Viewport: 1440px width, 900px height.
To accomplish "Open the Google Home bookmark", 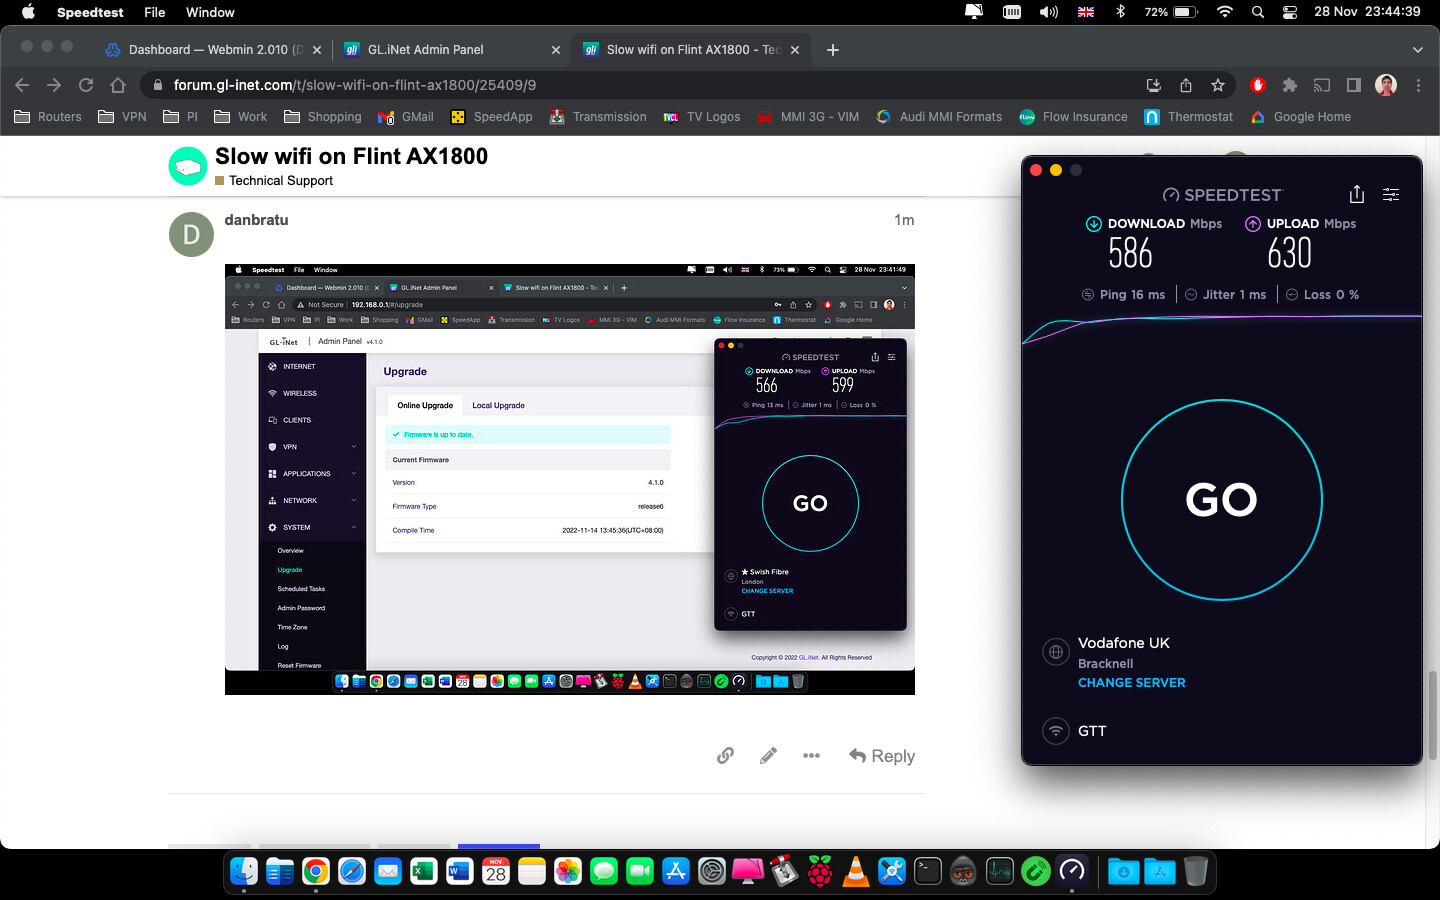I will pyautogui.click(x=1300, y=117).
